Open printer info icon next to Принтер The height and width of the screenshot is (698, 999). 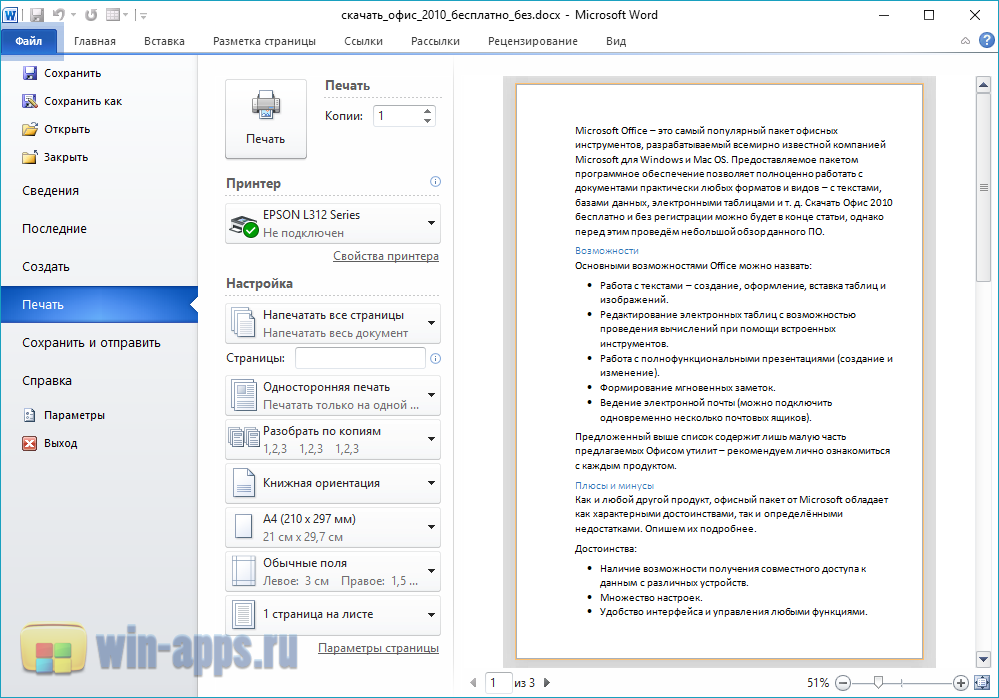coord(435,182)
